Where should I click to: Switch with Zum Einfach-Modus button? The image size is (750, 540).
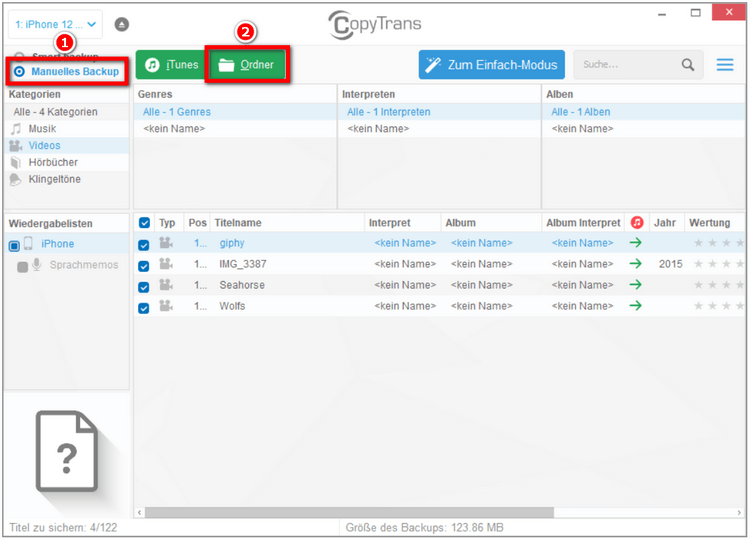[492, 65]
